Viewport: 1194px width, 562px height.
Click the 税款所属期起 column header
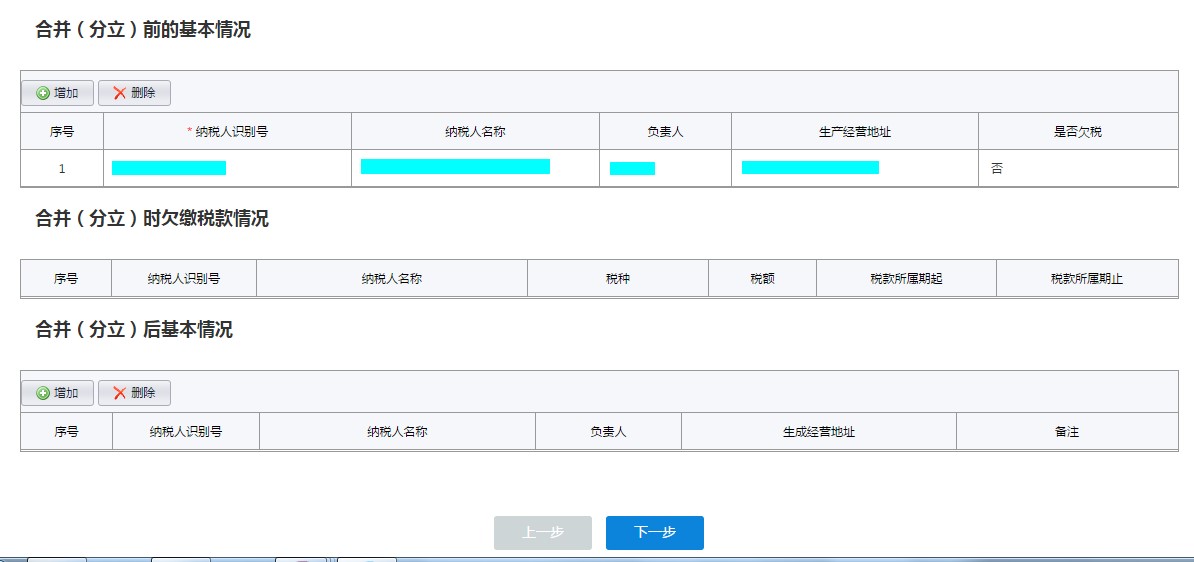(x=906, y=279)
